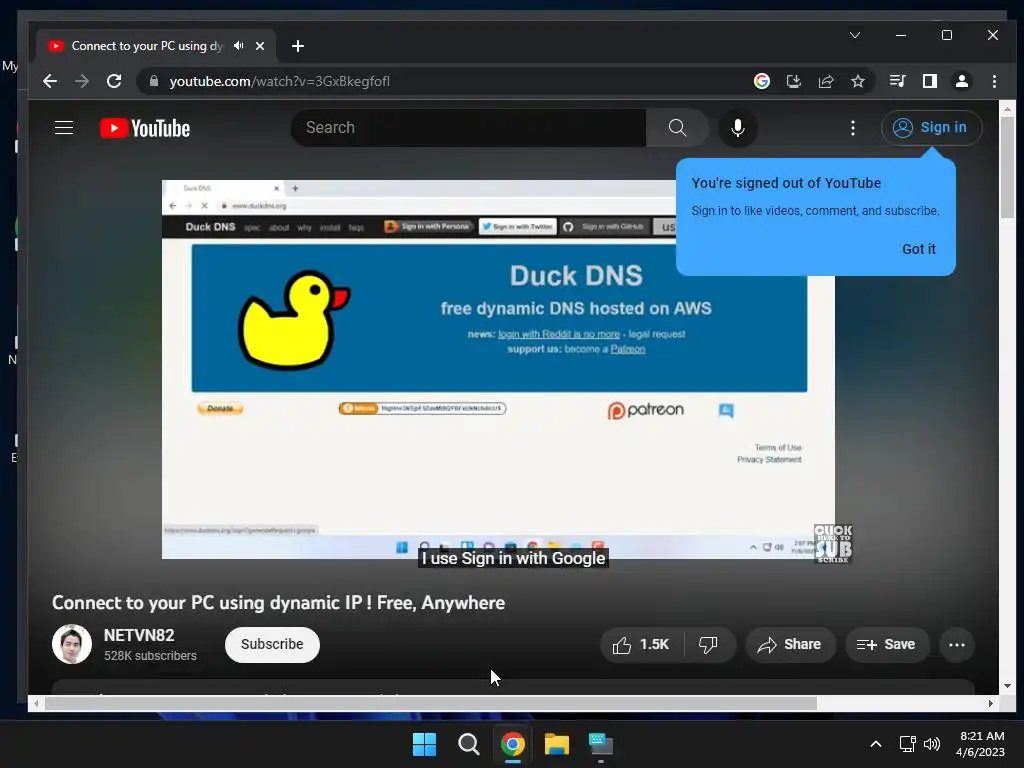Install app via the download icon in address bar
This screenshot has height=768, width=1024.
pyautogui.click(x=793, y=81)
